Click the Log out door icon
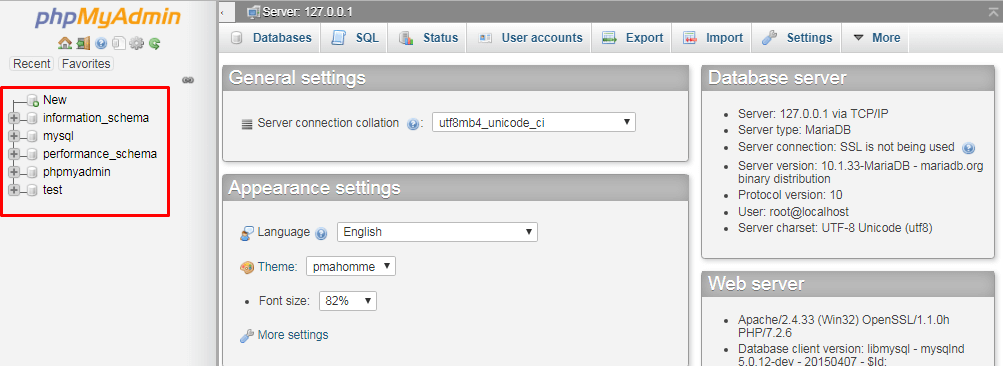 click(x=83, y=44)
